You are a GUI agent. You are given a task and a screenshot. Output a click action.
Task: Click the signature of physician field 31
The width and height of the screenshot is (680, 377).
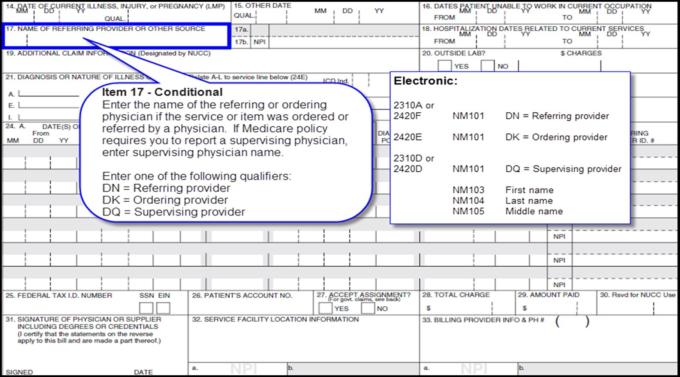coord(95,345)
